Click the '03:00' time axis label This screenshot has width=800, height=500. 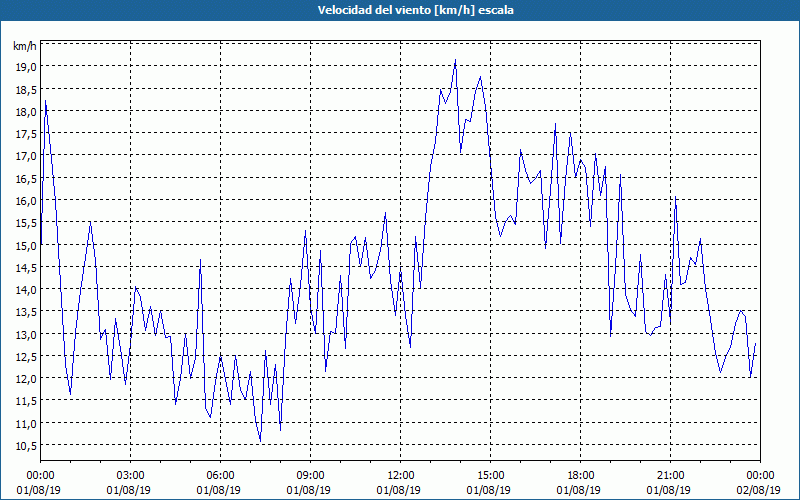[x=131, y=476]
